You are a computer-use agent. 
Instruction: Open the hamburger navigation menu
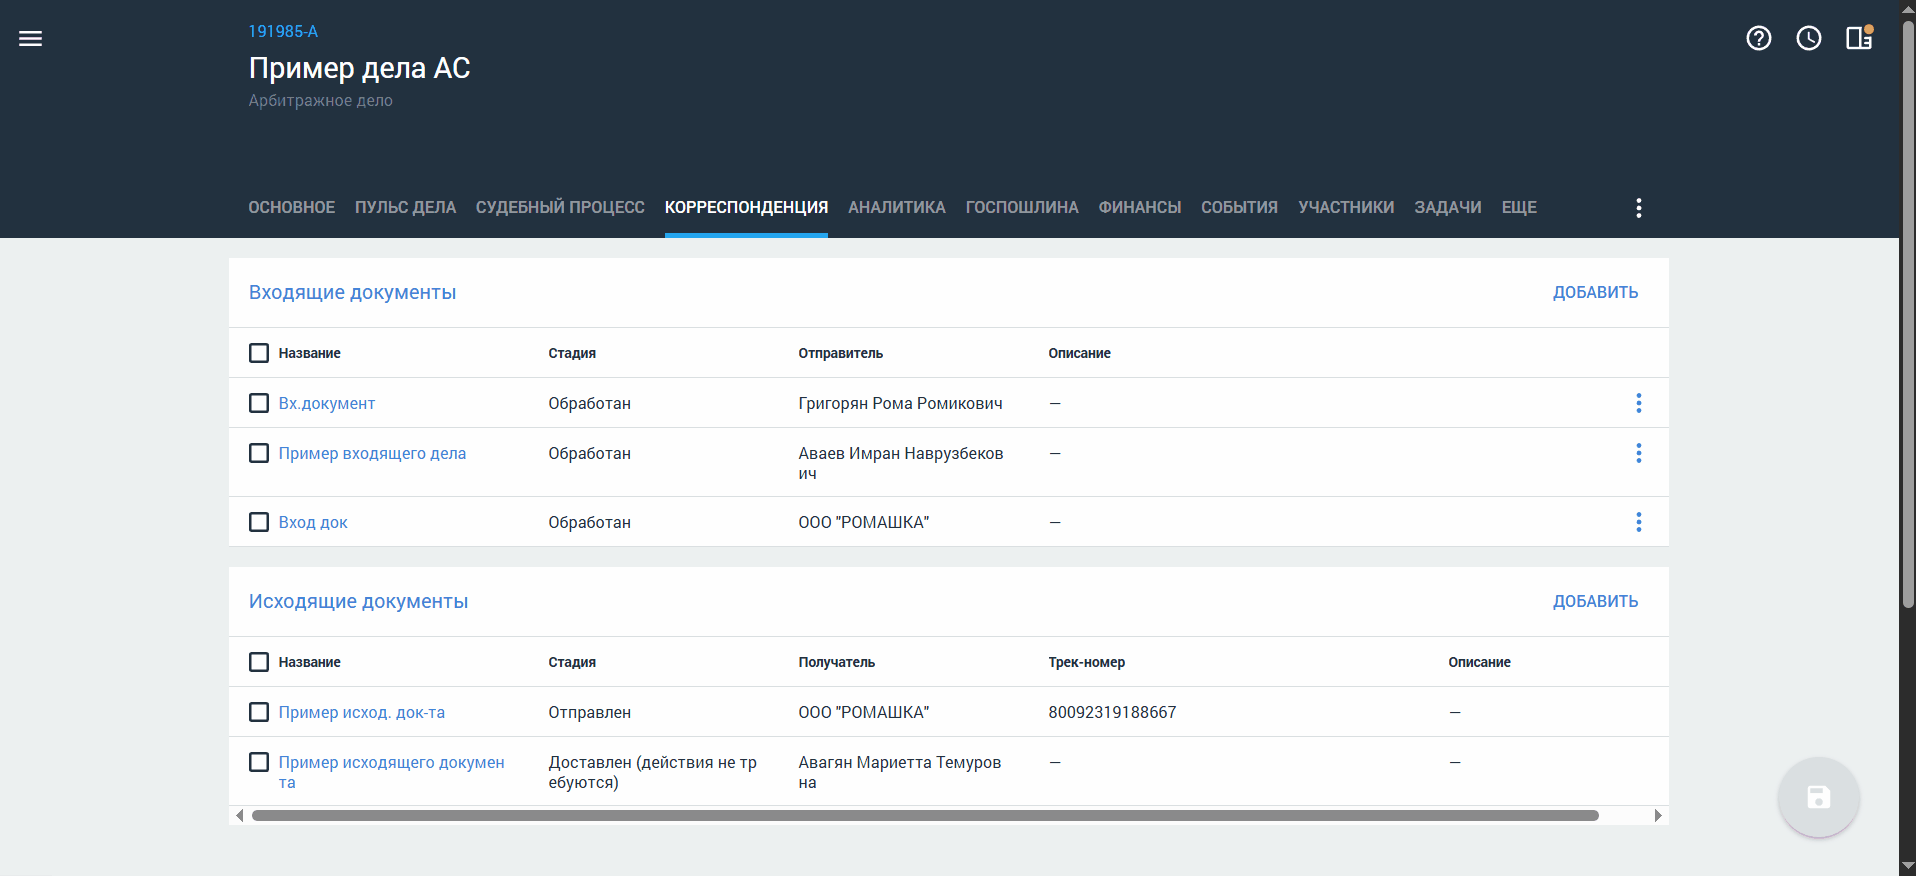point(31,39)
